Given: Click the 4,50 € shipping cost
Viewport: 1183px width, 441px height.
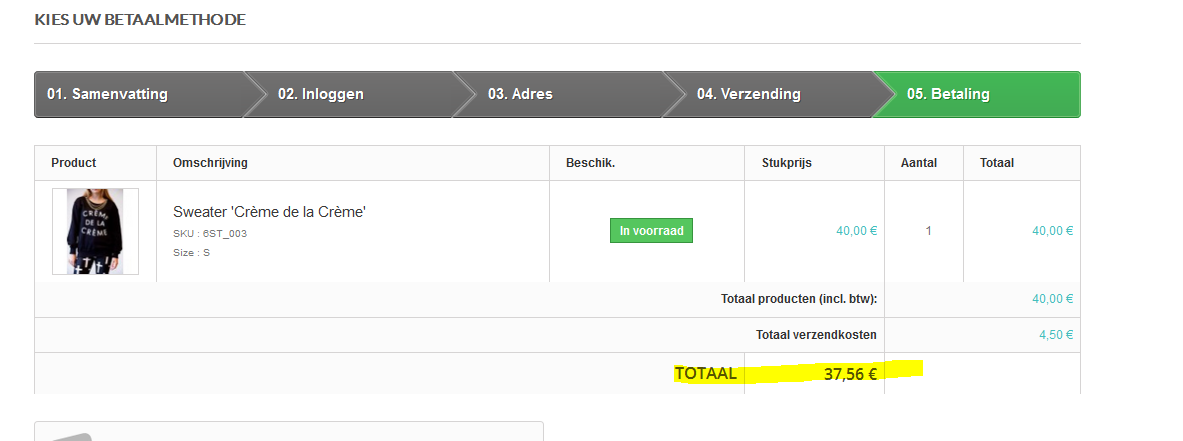Looking at the screenshot, I should [x=1056, y=335].
